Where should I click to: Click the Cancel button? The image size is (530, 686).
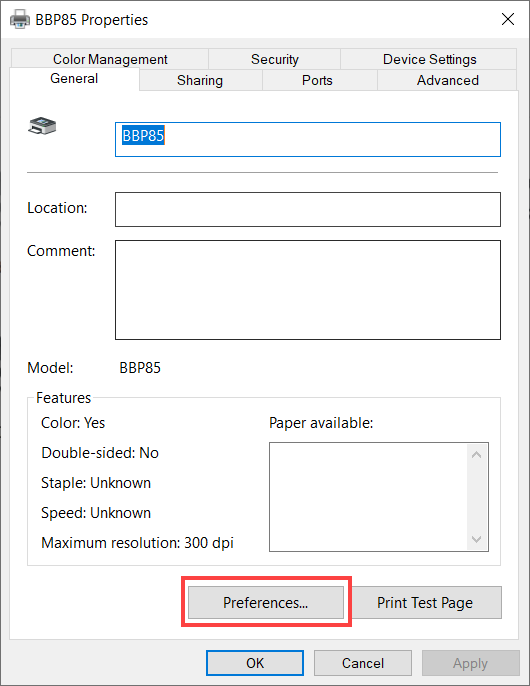363,663
